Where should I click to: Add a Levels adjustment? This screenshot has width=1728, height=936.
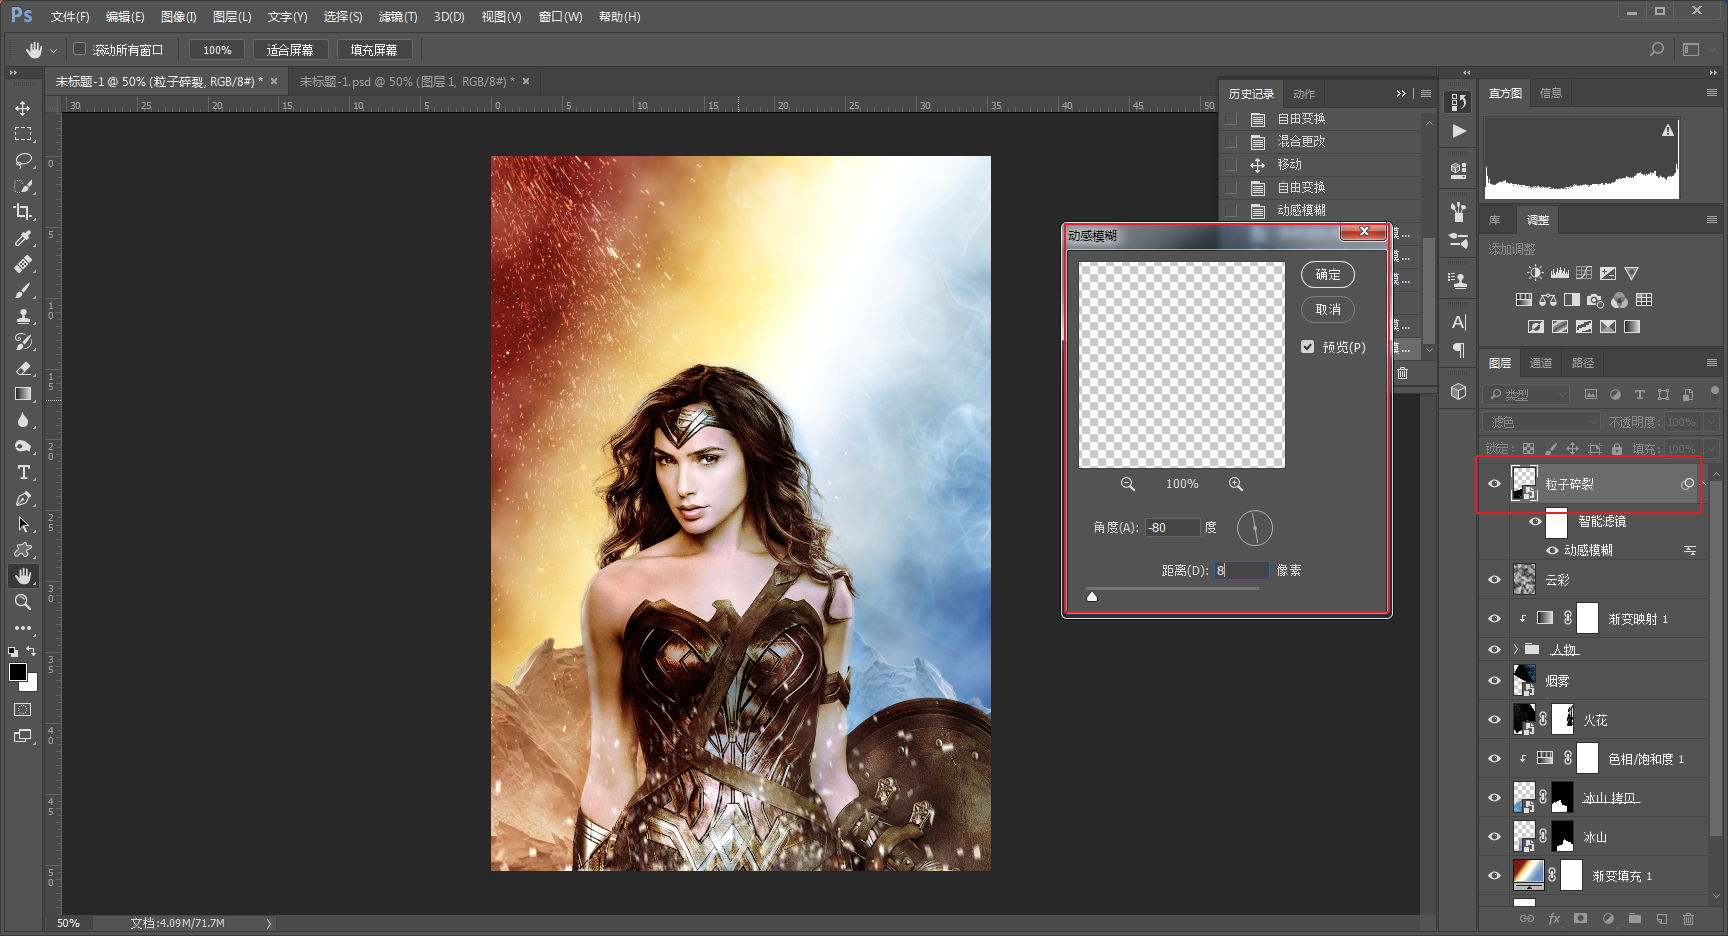[x=1560, y=273]
